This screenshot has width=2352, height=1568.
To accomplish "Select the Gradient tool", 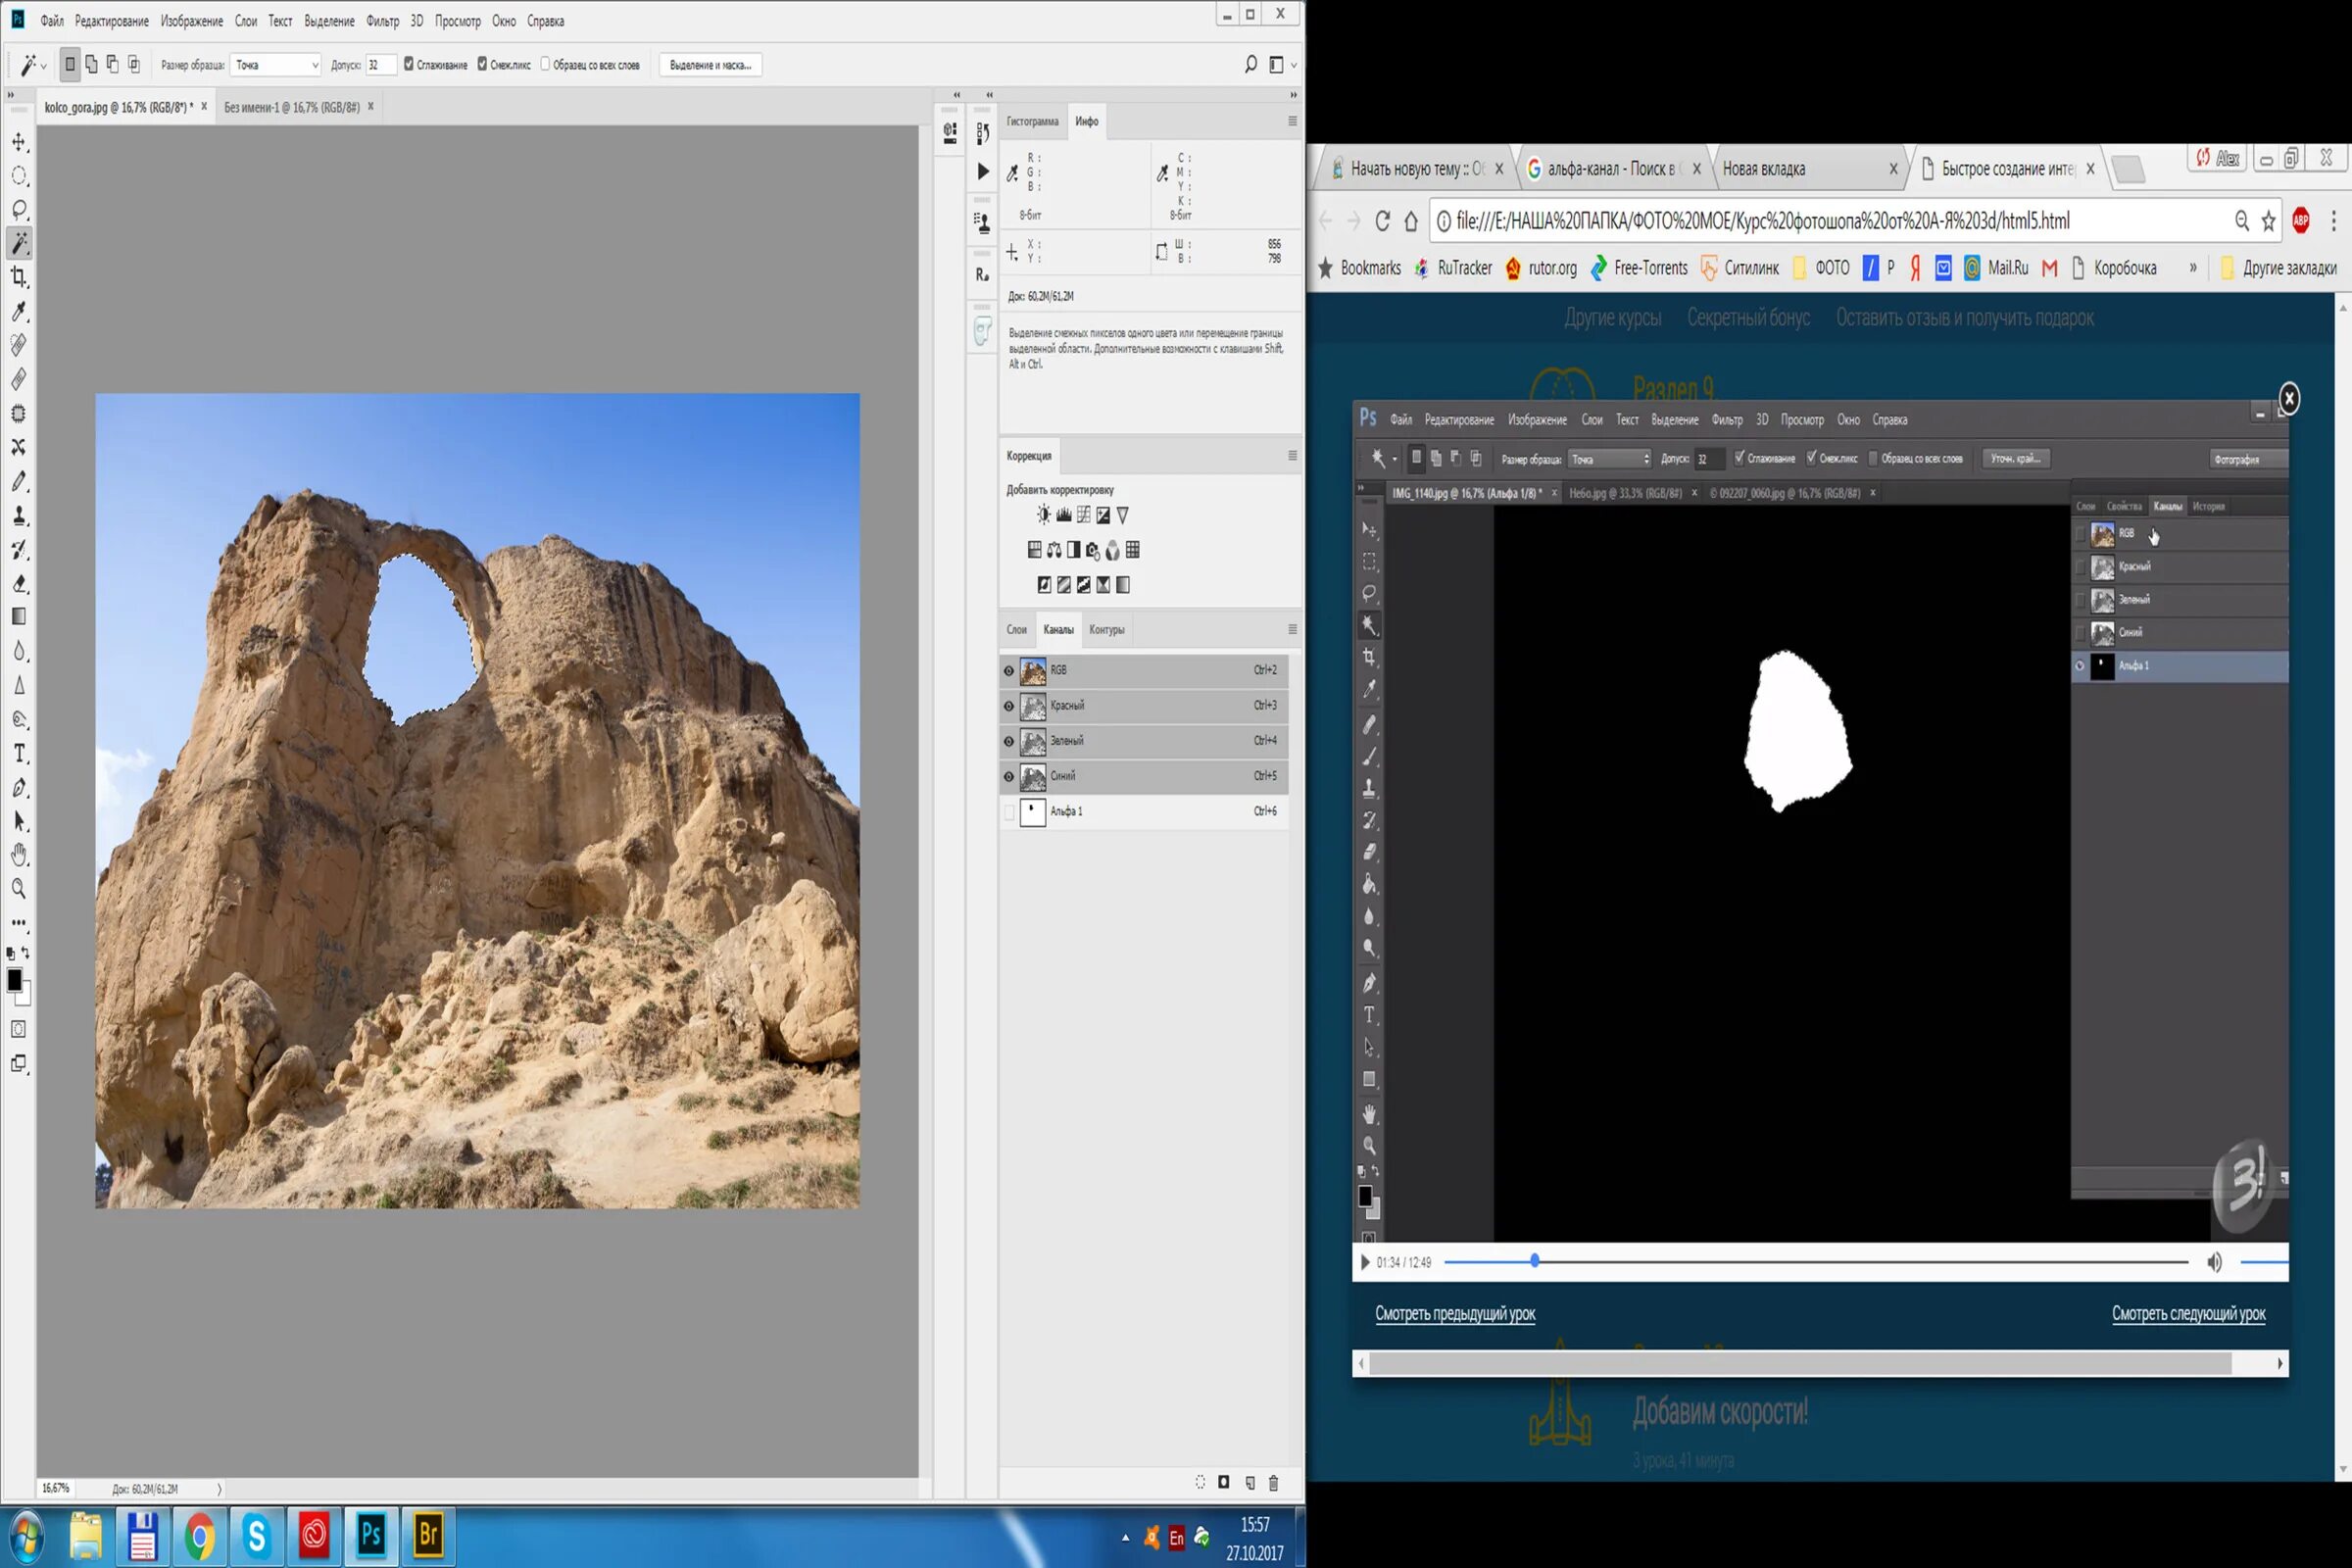I will click(x=19, y=617).
